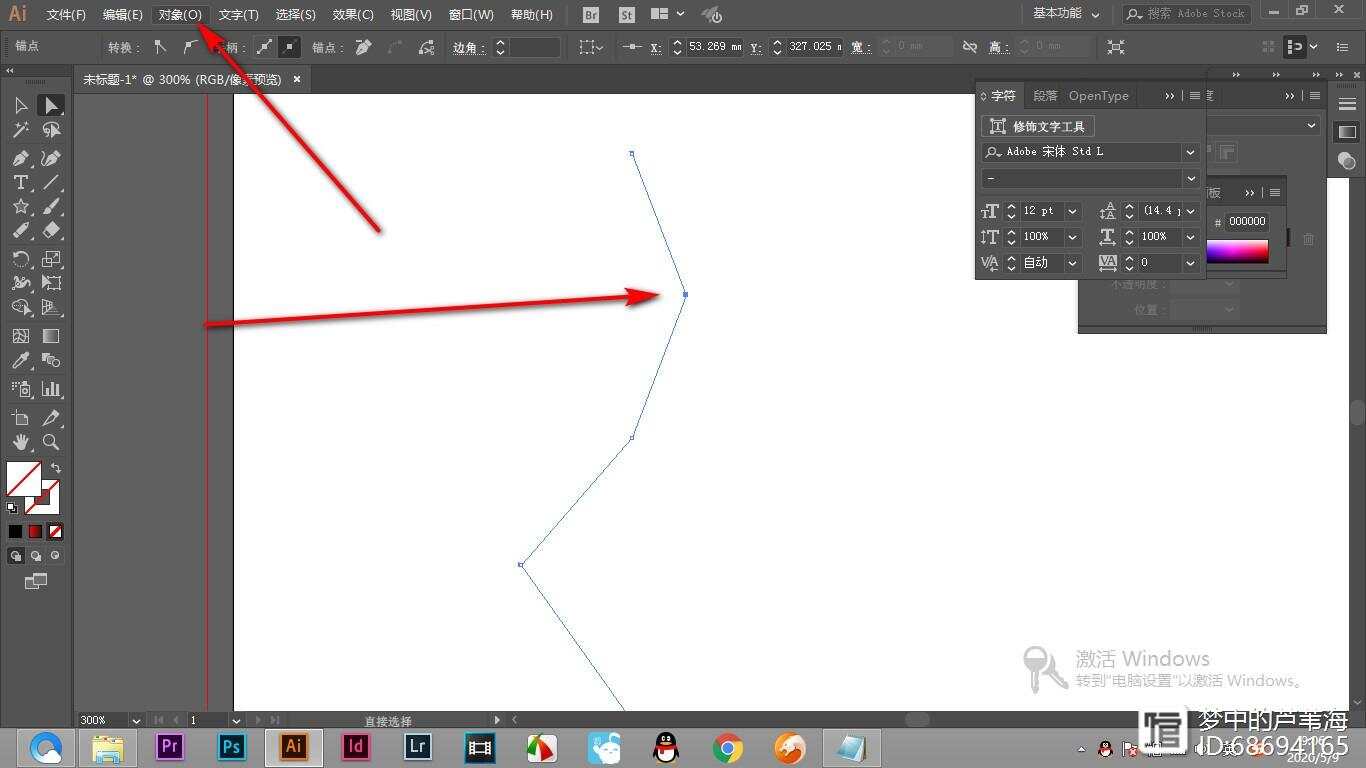Switch to the OpenType panel tab
1366x768 pixels.
tap(1098, 96)
